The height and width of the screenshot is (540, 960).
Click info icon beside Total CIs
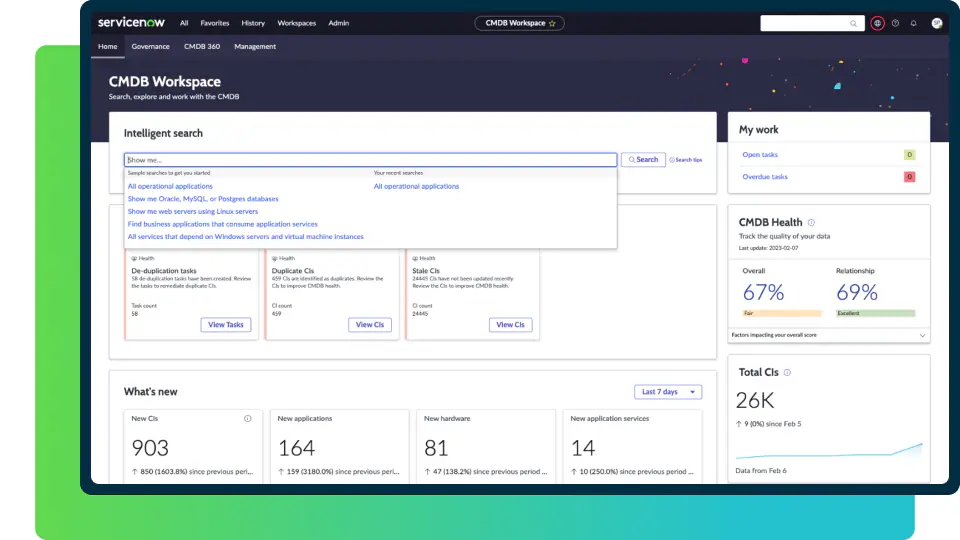[x=787, y=372]
